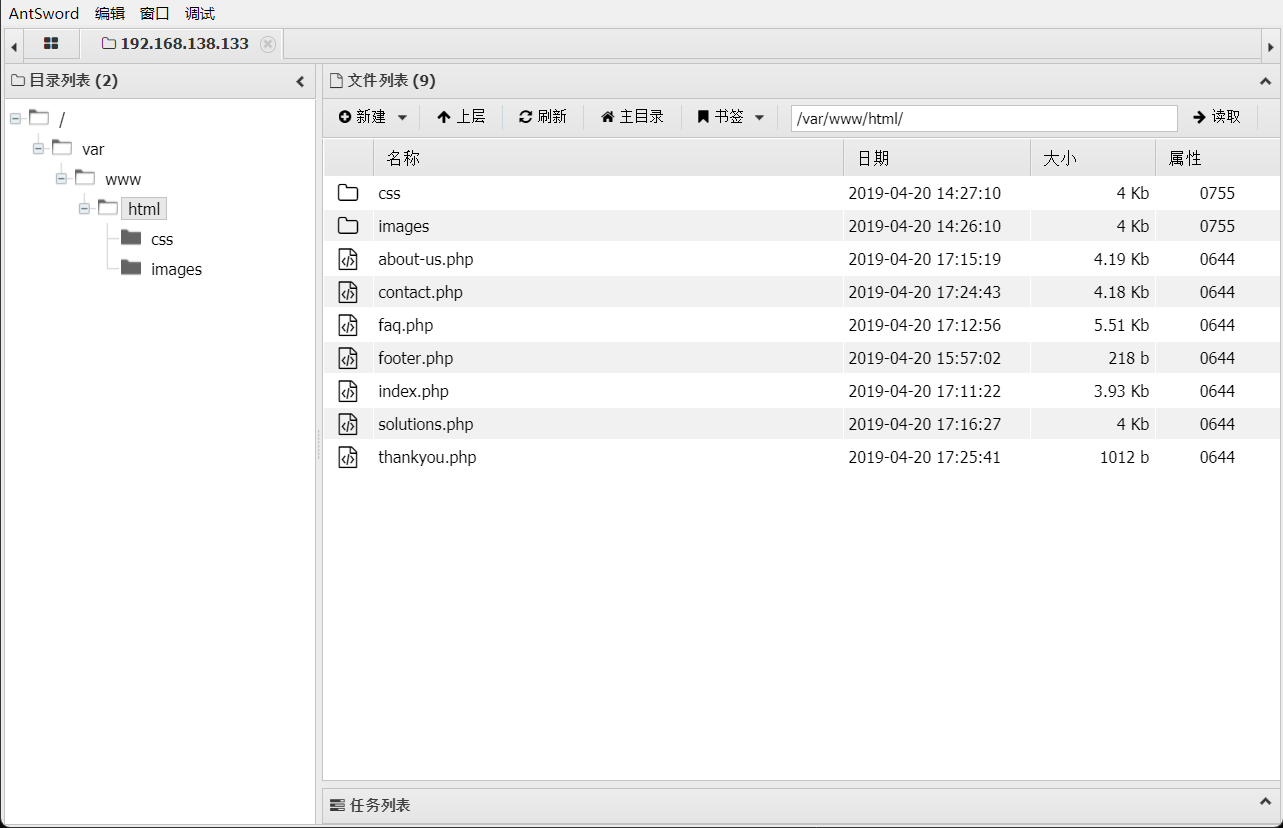Screen dimensions: 1283x828
Task: Open the 书签 bookmarks dropdown
Action: 731,117
